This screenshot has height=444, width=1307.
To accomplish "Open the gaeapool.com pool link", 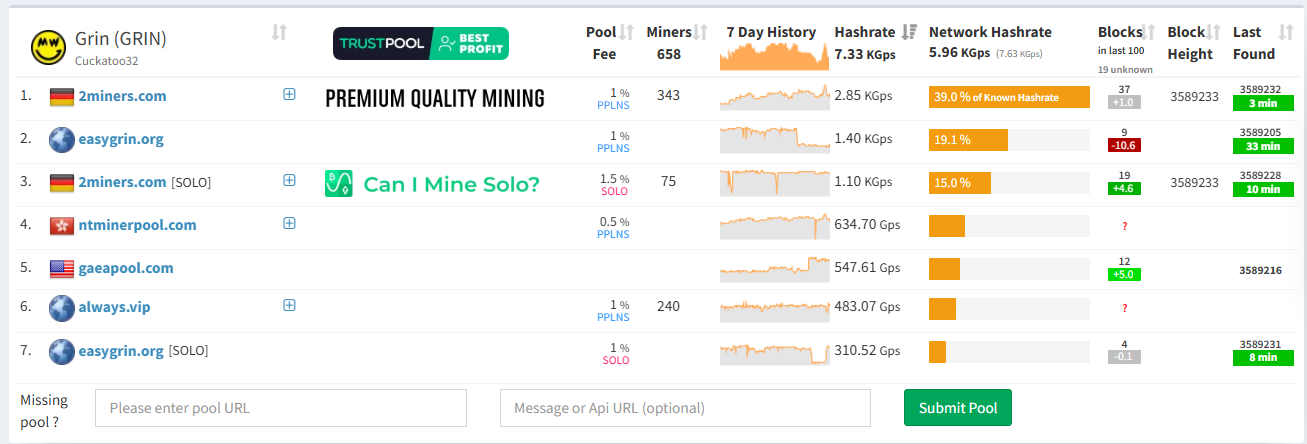I will (126, 268).
